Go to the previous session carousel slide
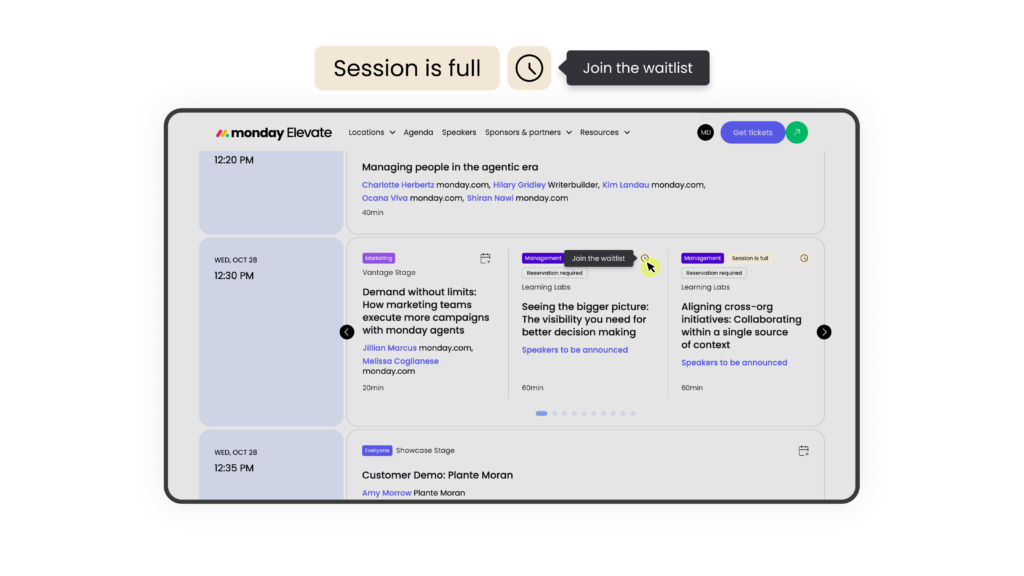This screenshot has height=576, width=1024. click(347, 332)
